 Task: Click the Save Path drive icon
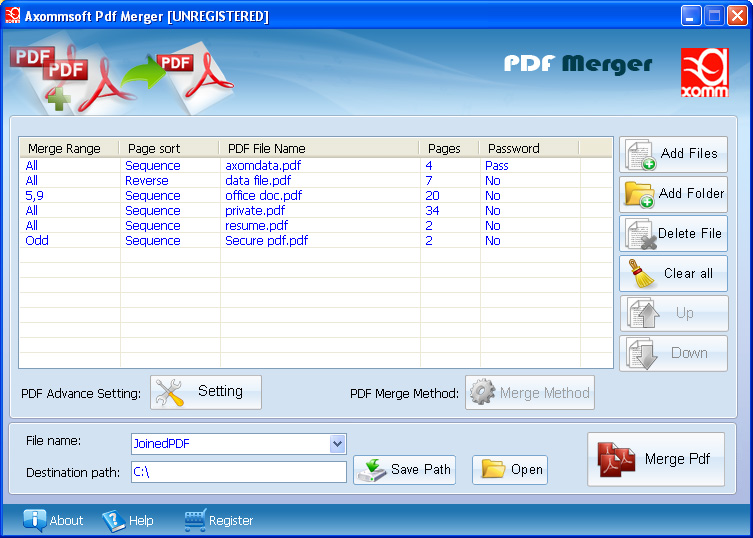click(372, 470)
